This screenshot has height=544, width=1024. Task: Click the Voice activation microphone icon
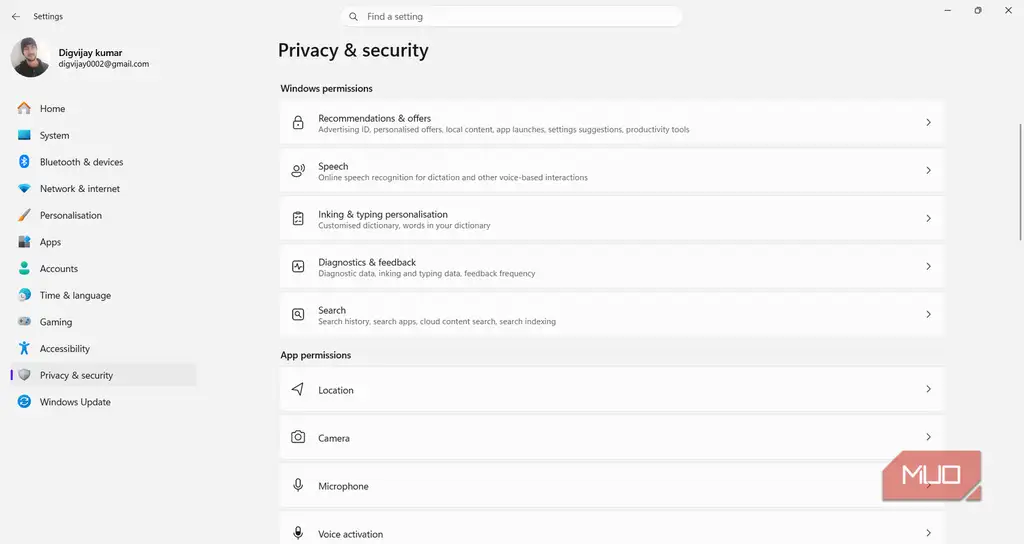pos(298,533)
